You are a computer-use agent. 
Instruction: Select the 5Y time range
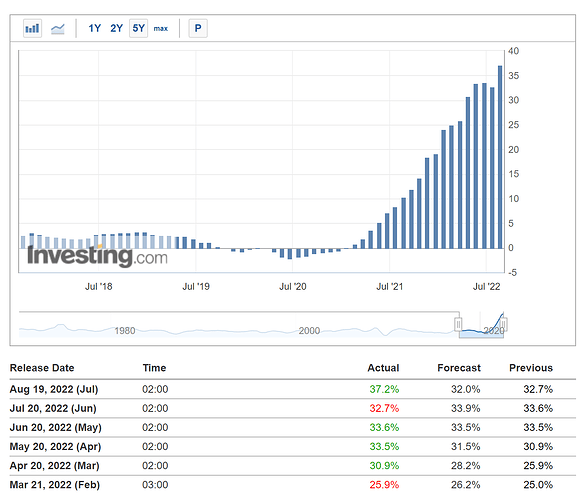tap(138, 28)
